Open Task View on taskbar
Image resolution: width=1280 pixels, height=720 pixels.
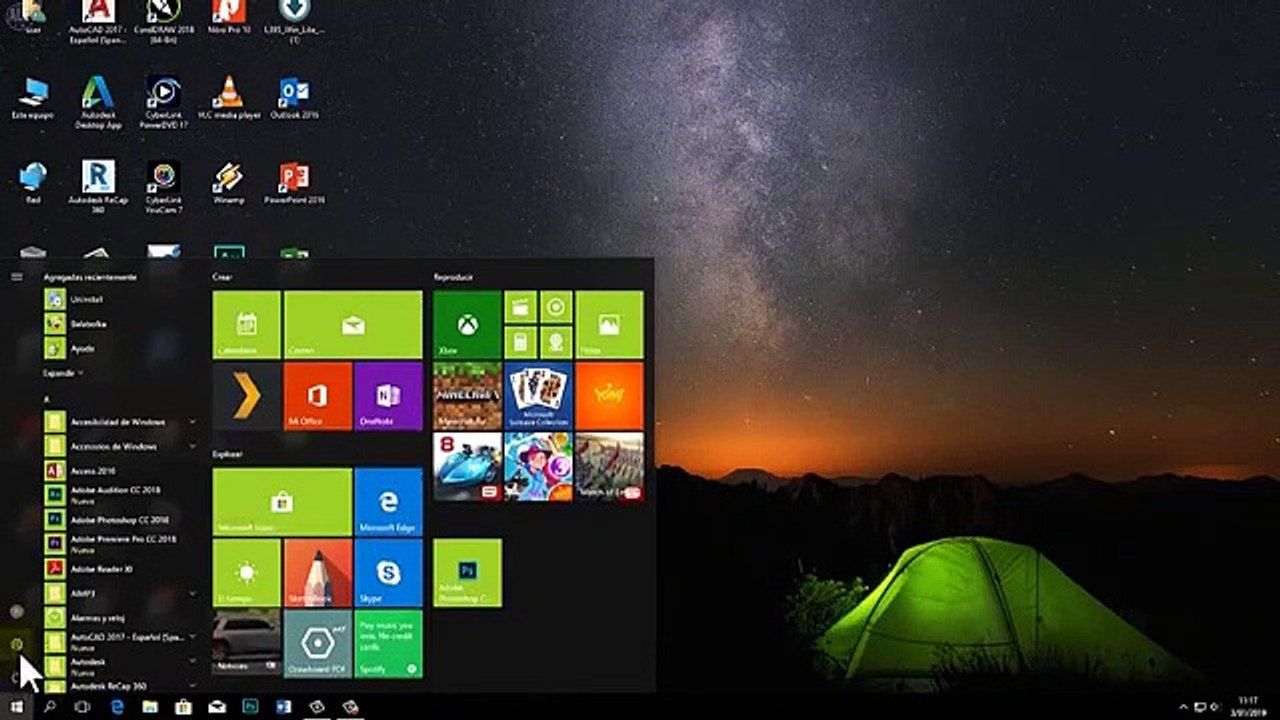click(83, 707)
